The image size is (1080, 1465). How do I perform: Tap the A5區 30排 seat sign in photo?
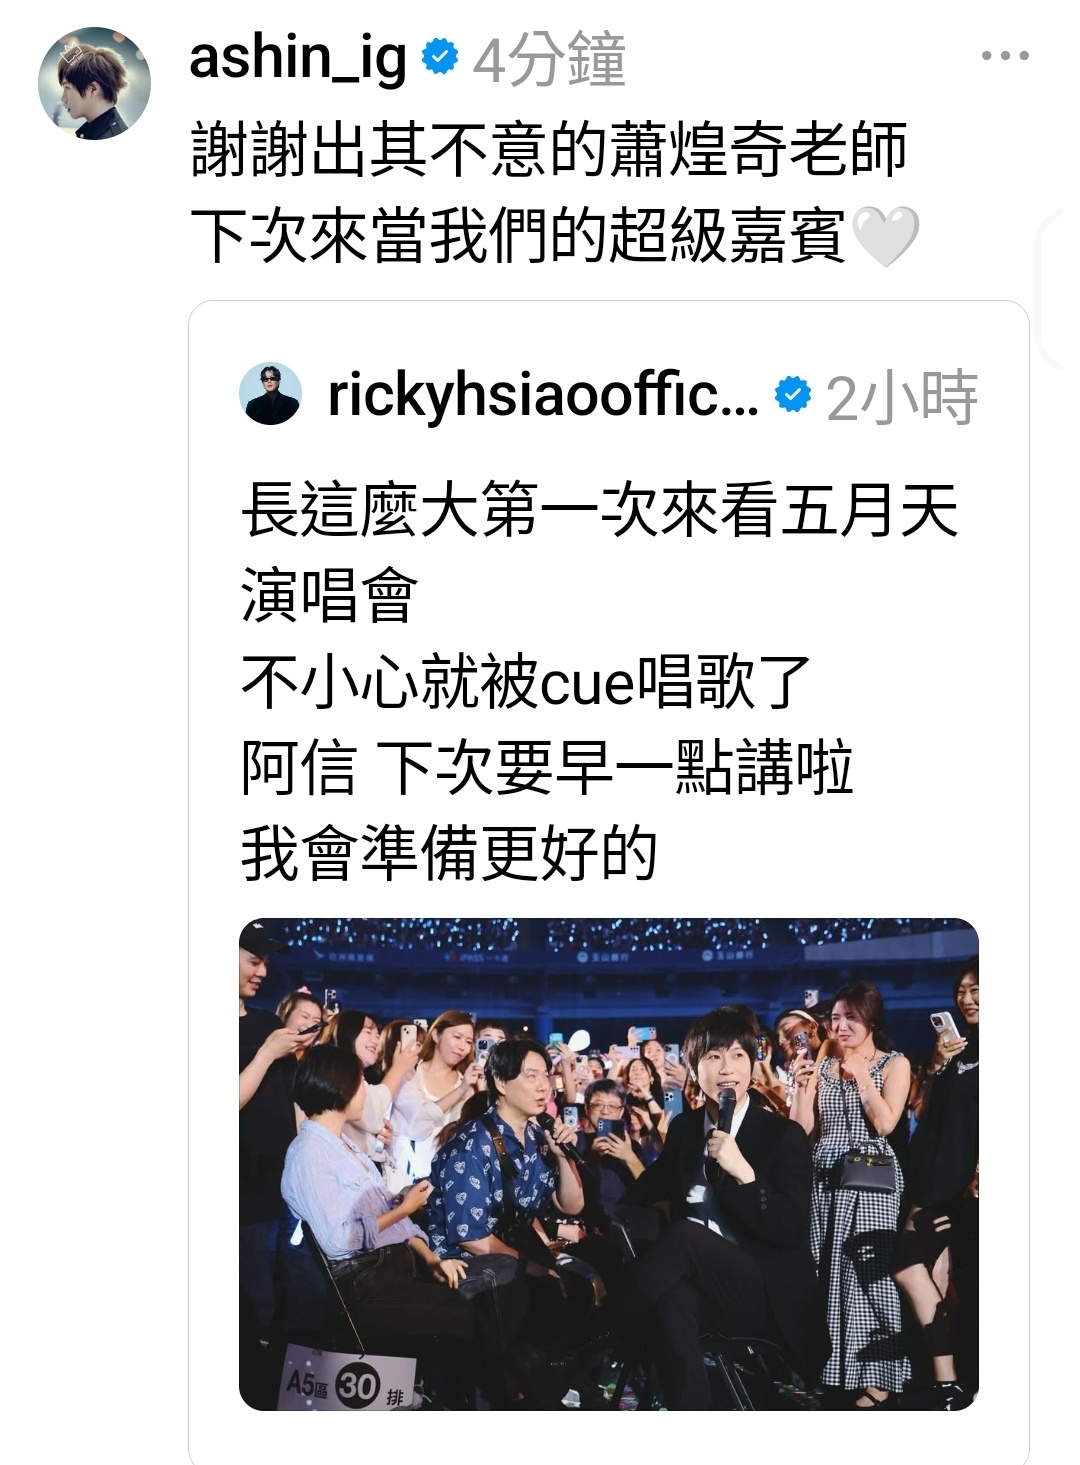pyautogui.click(x=349, y=1383)
